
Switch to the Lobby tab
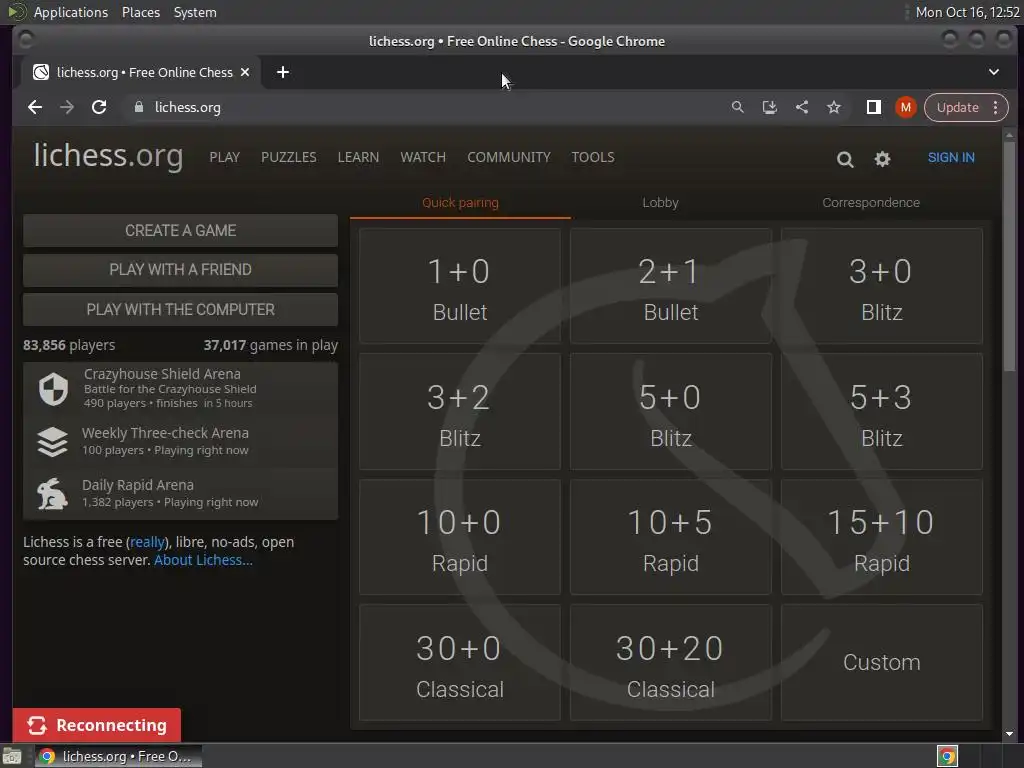(x=660, y=203)
